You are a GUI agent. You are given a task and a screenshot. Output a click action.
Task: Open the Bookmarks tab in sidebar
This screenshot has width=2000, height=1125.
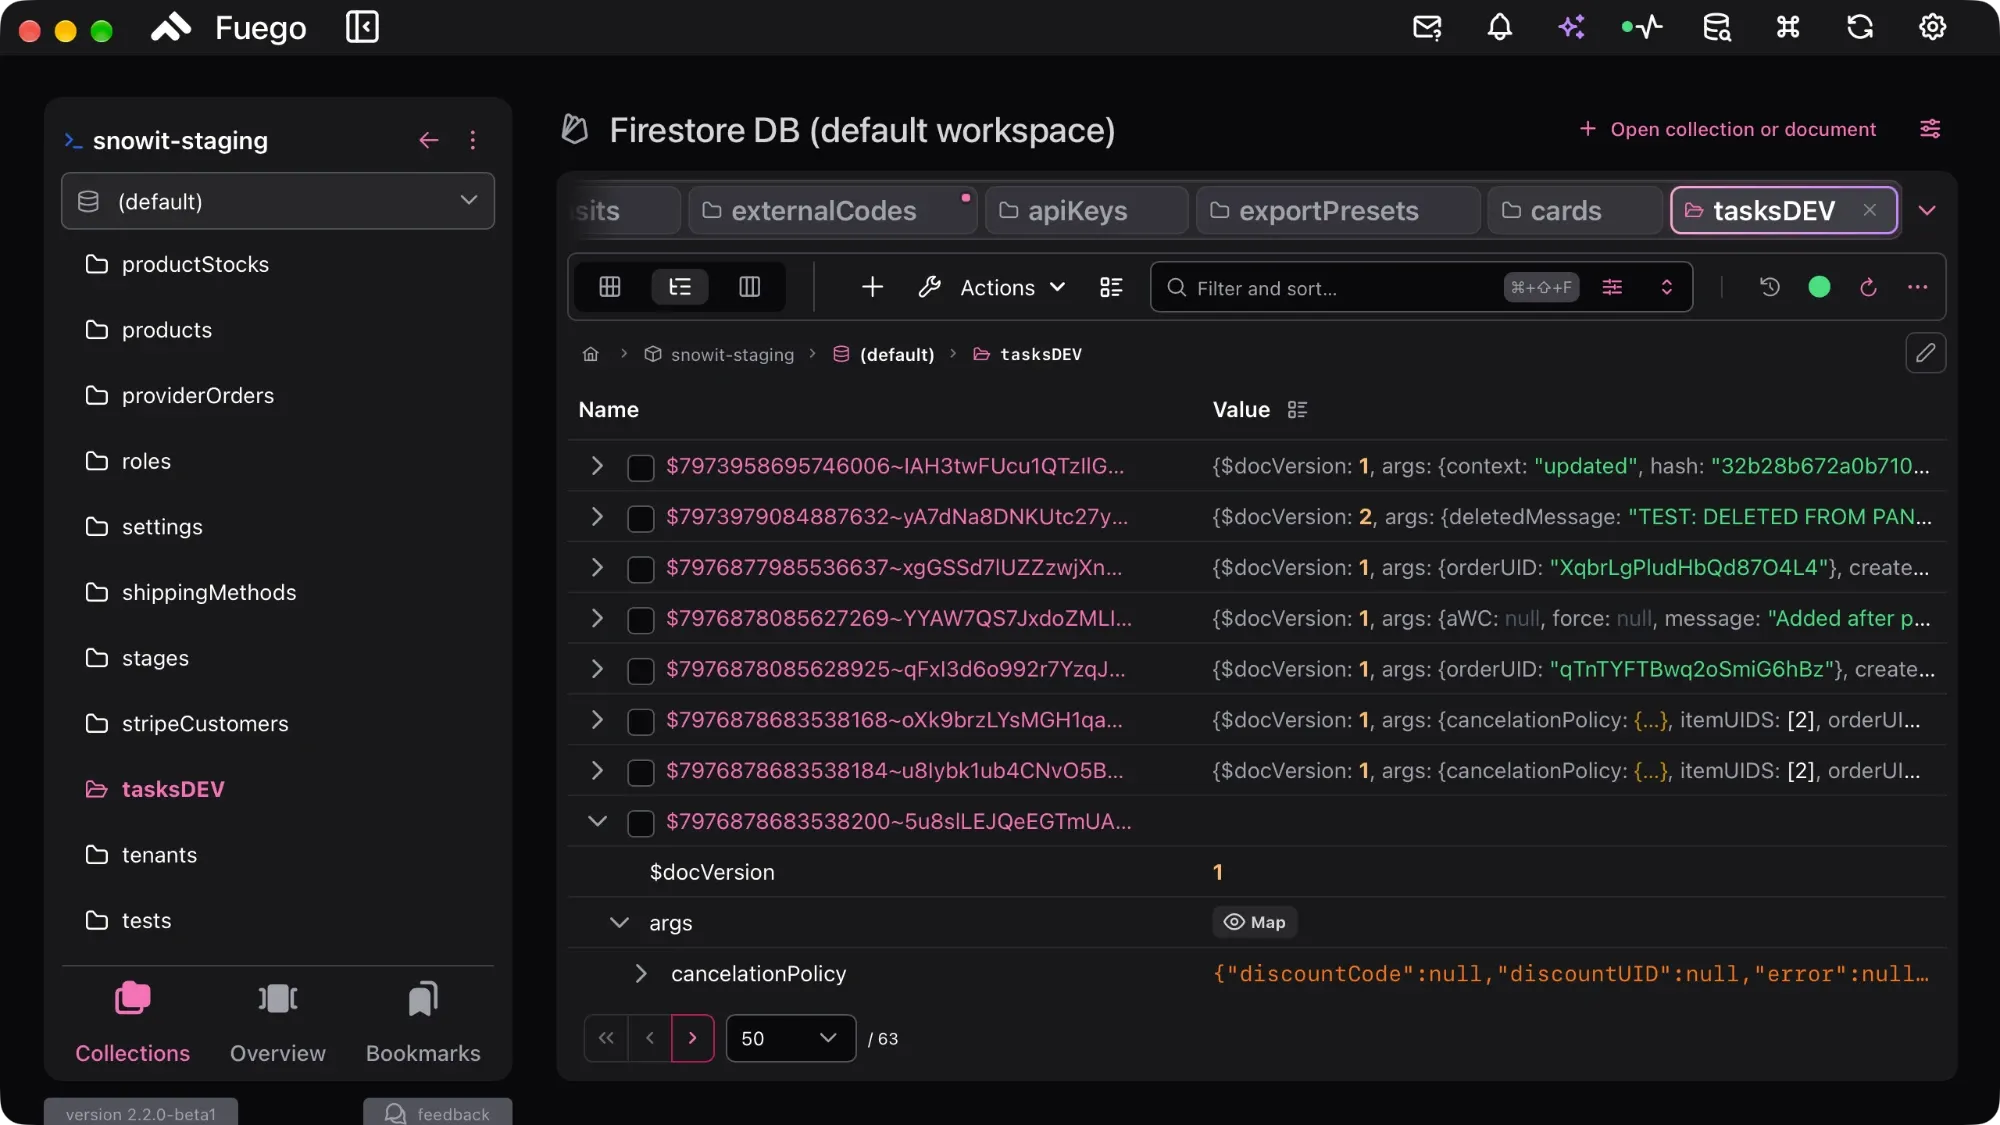coord(423,1022)
